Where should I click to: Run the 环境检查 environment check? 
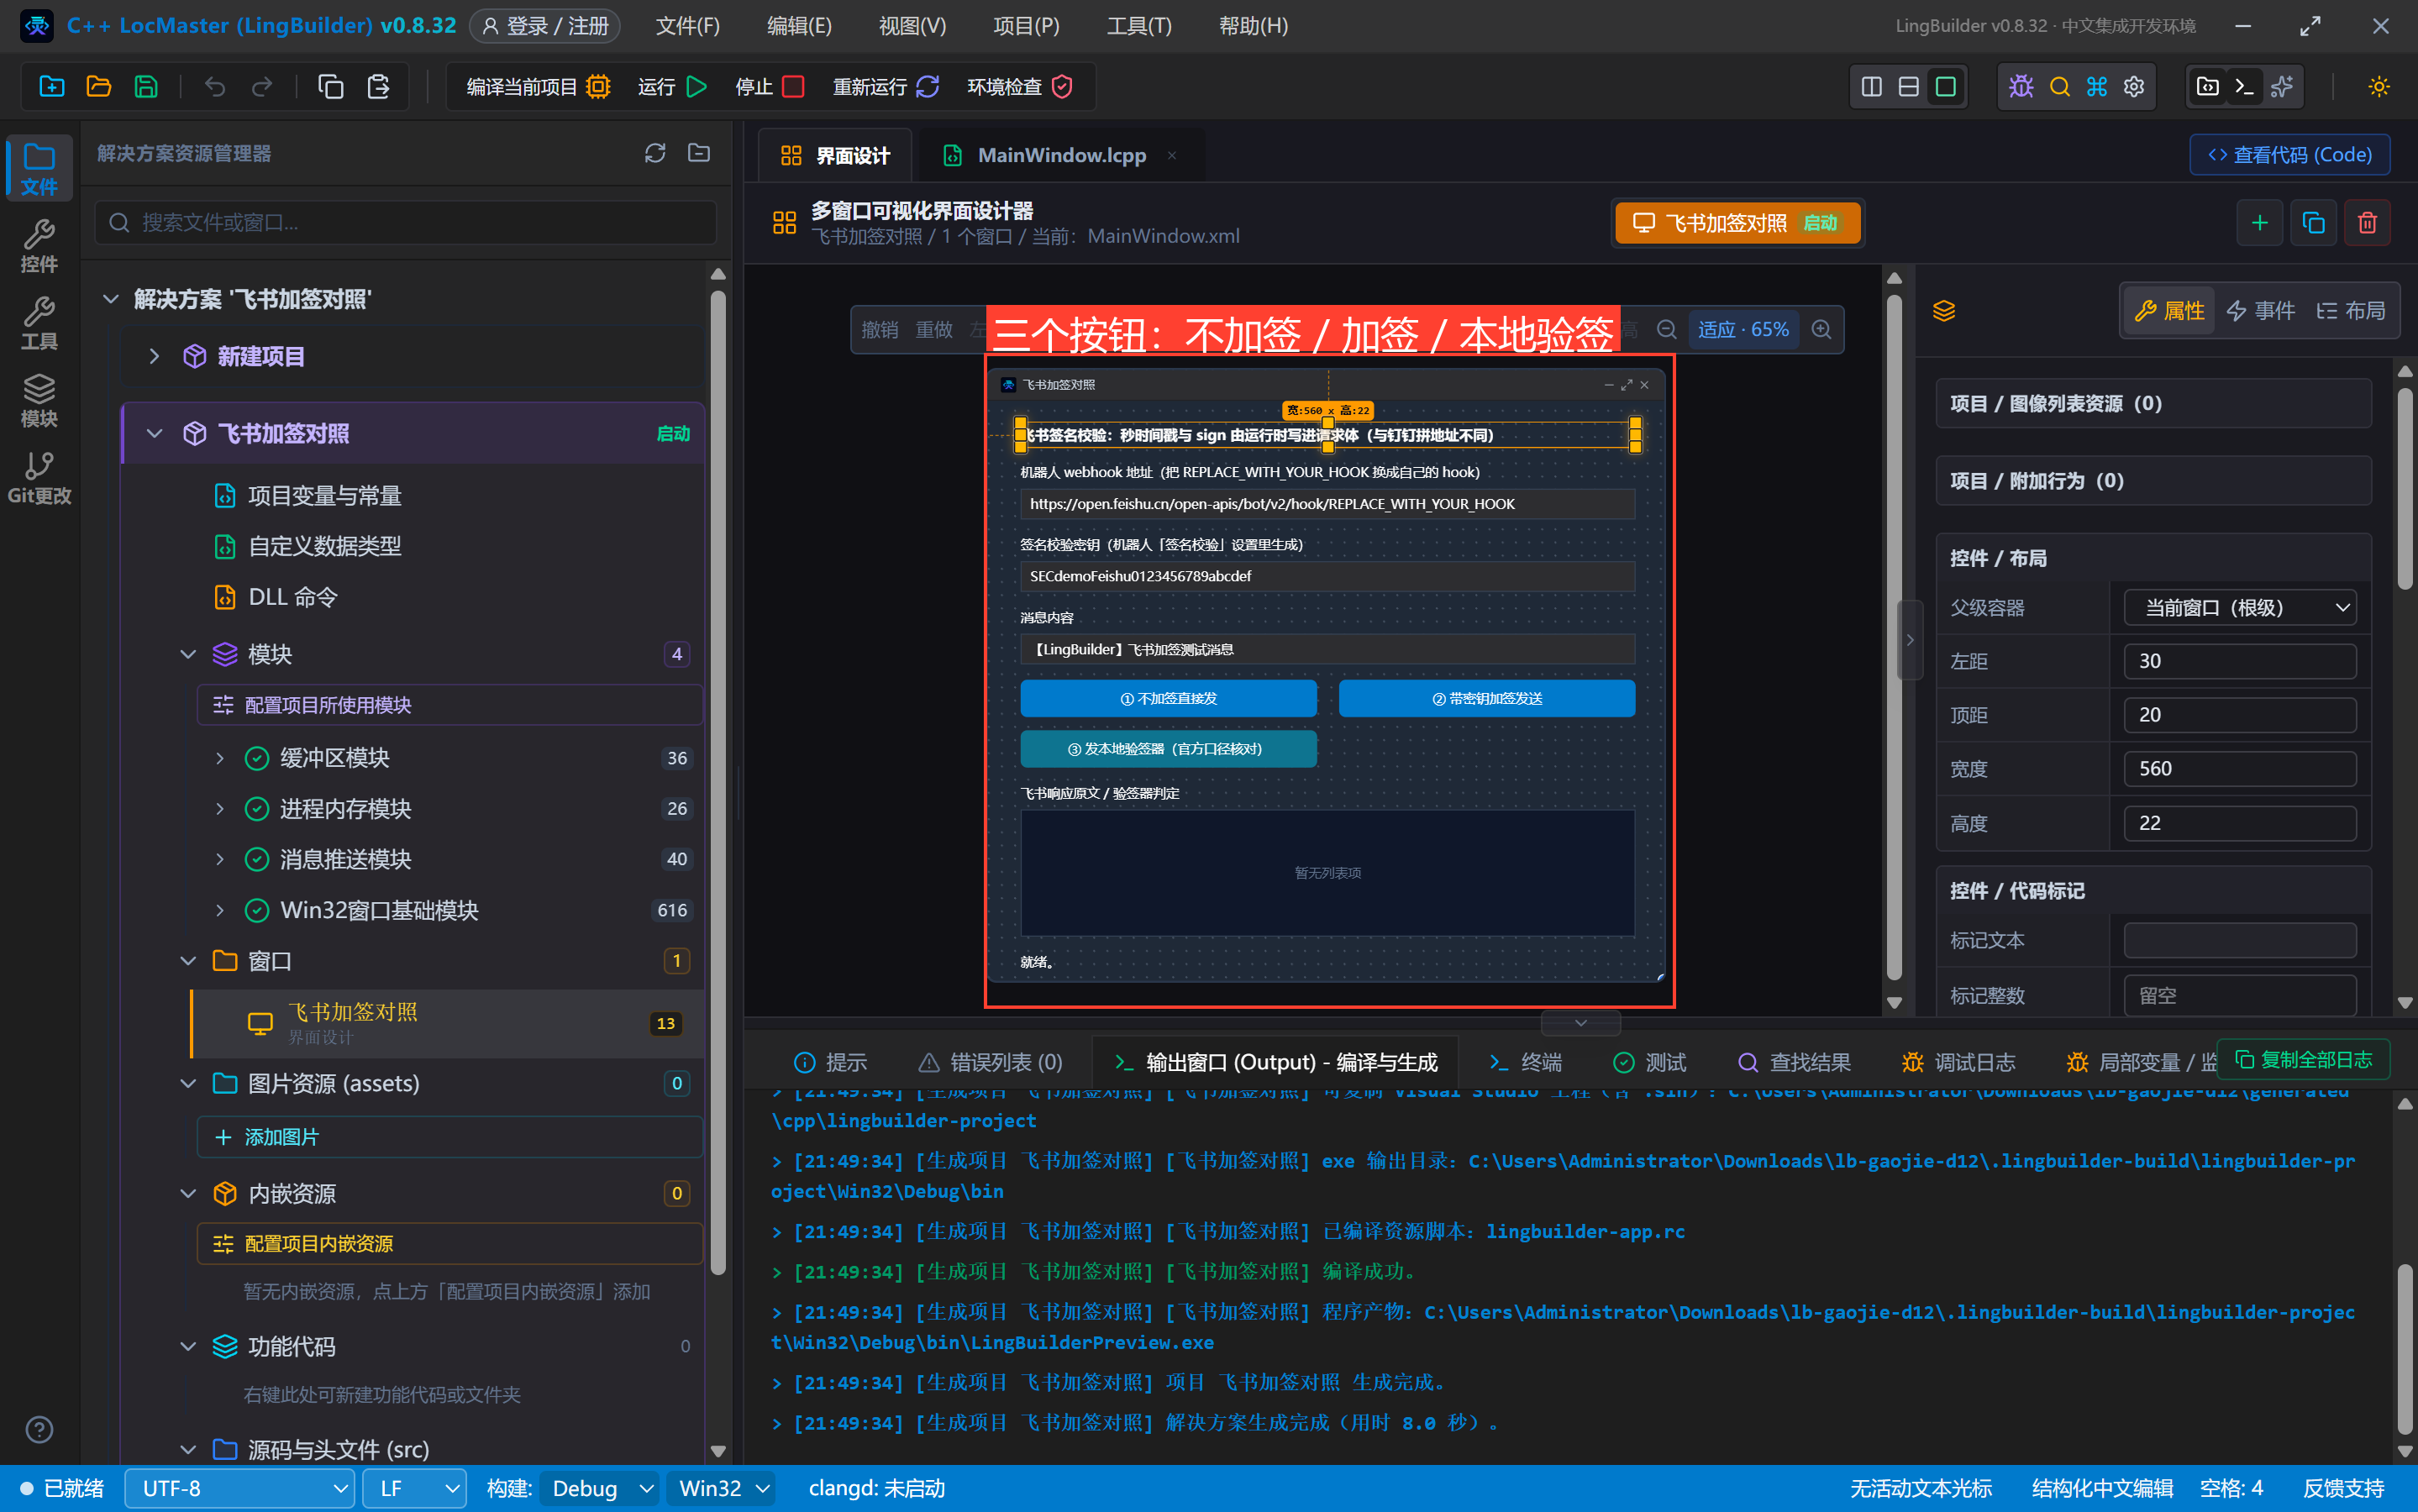(x=1019, y=87)
